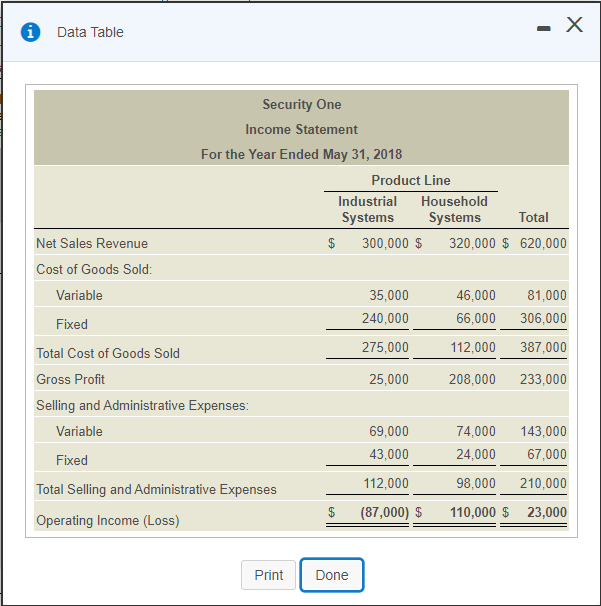Click fixed COGS total 306,000
Screen dimensions: 601x606
(x=543, y=318)
